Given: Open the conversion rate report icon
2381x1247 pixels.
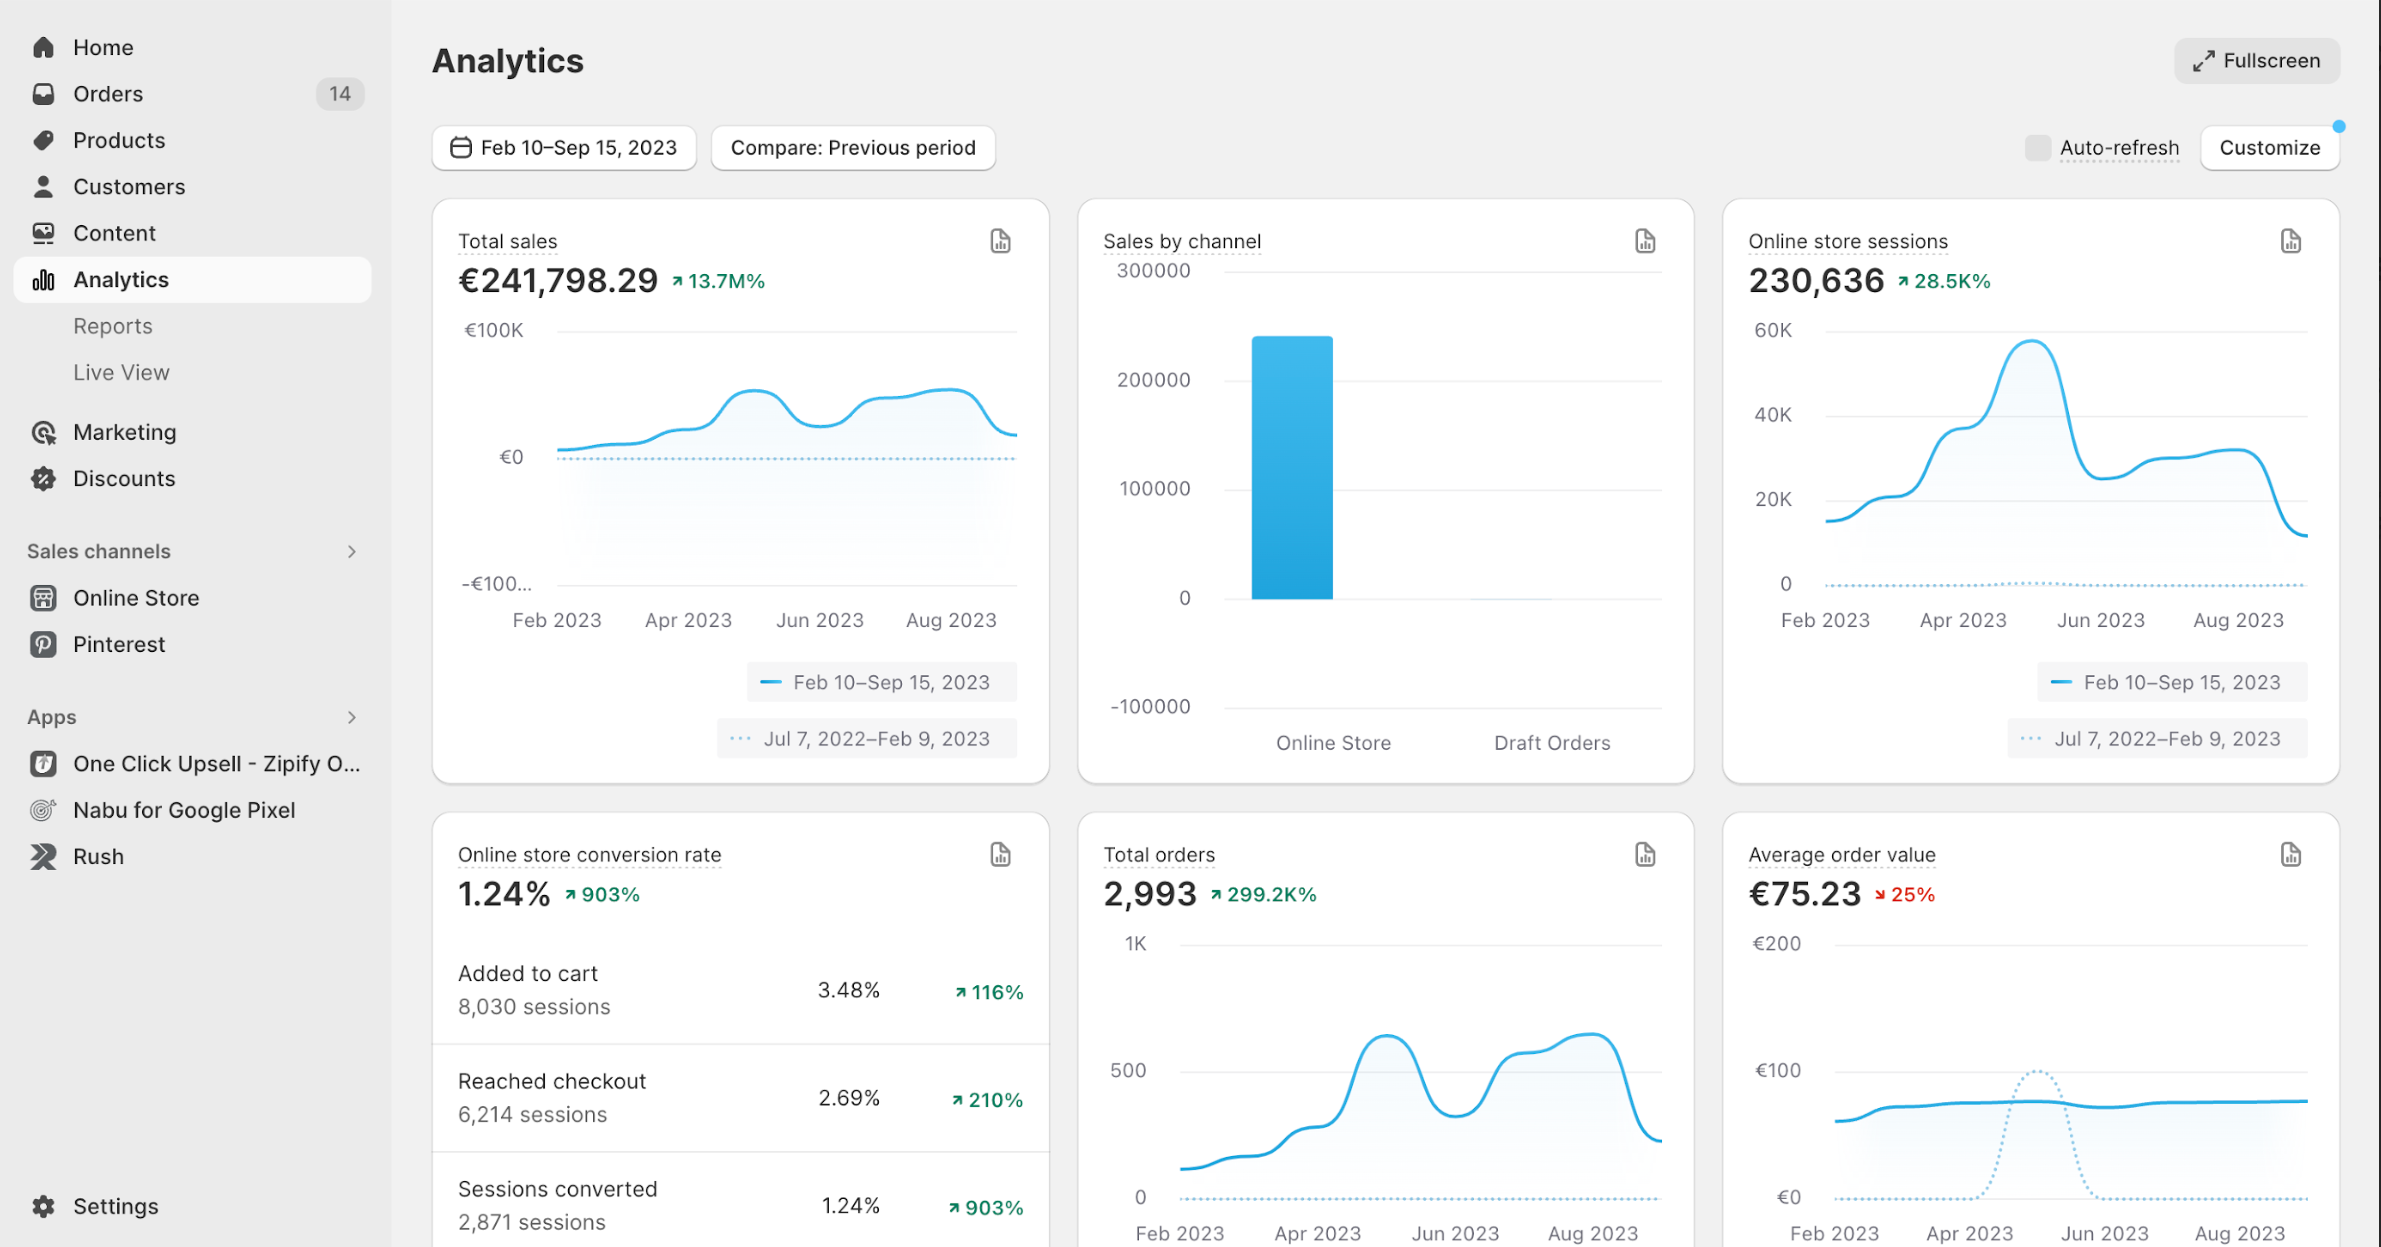Looking at the screenshot, I should pyautogui.click(x=1000, y=855).
